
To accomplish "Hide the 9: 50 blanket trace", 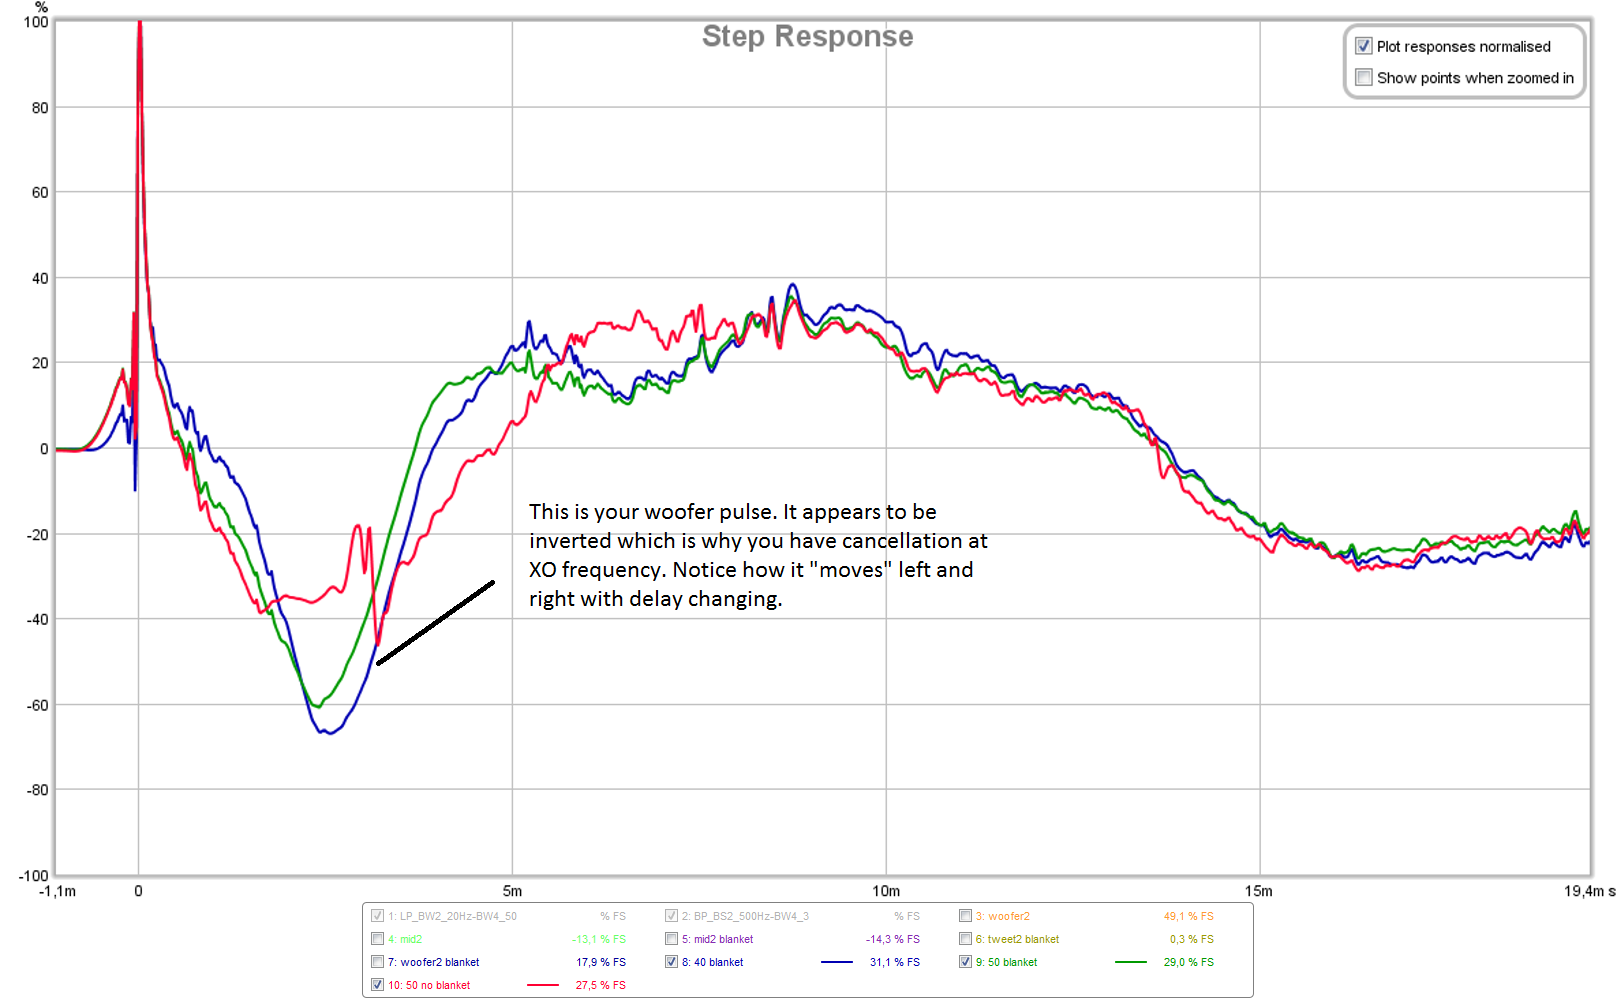I will click(x=965, y=961).
